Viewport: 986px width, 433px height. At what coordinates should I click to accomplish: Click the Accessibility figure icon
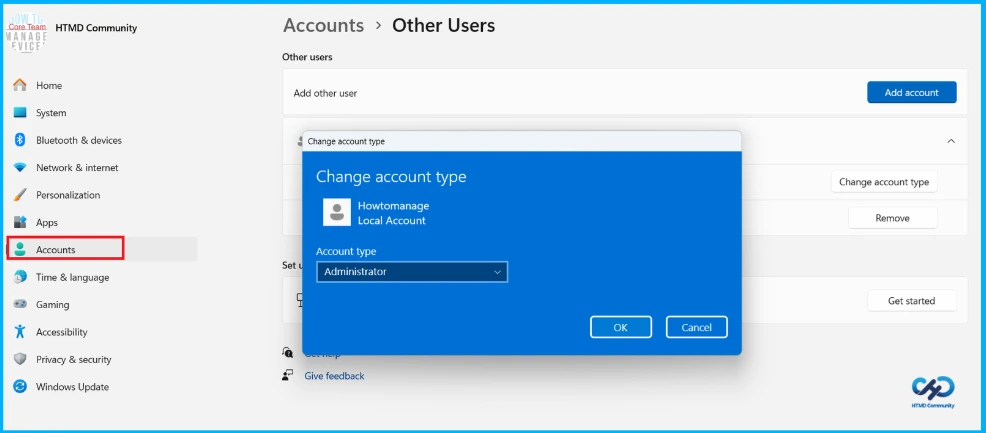pyautogui.click(x=20, y=332)
